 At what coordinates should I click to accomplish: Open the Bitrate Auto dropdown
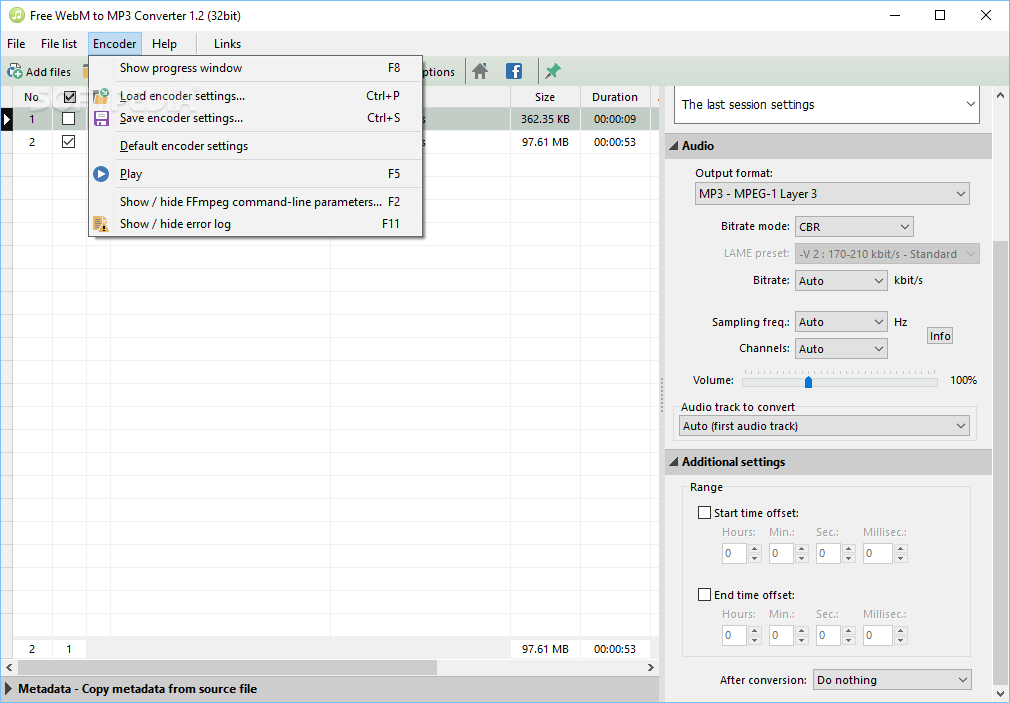[x=841, y=281]
